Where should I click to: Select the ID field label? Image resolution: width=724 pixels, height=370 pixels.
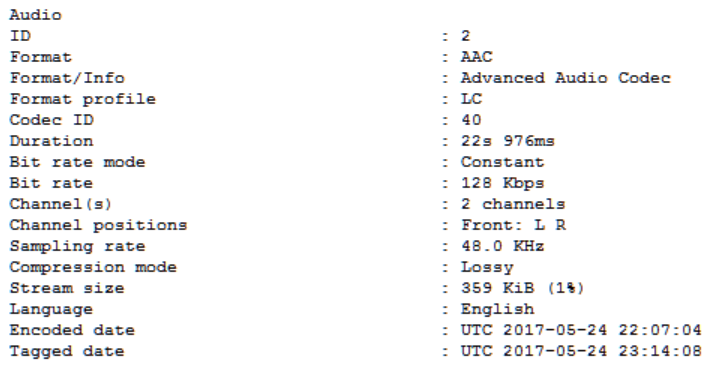pos(20,36)
